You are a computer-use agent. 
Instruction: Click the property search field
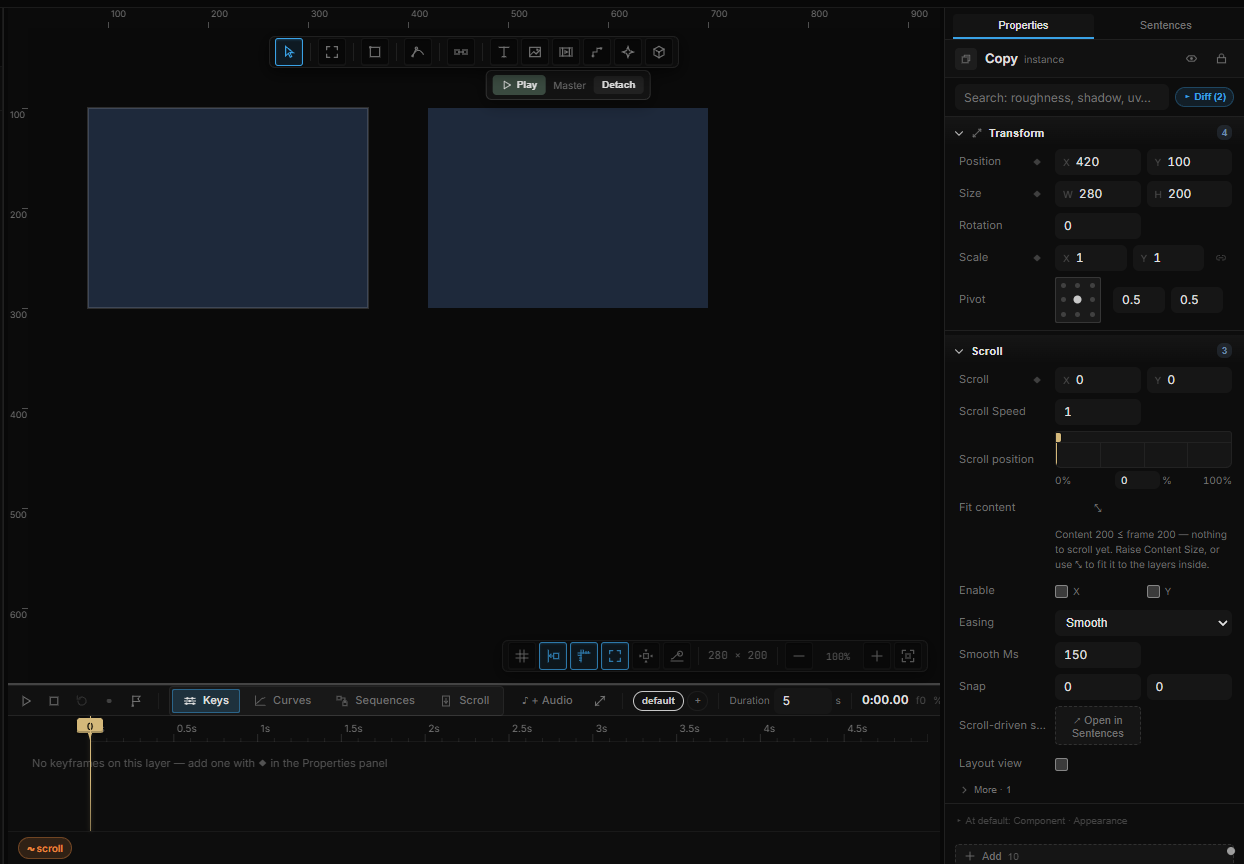click(x=1061, y=97)
